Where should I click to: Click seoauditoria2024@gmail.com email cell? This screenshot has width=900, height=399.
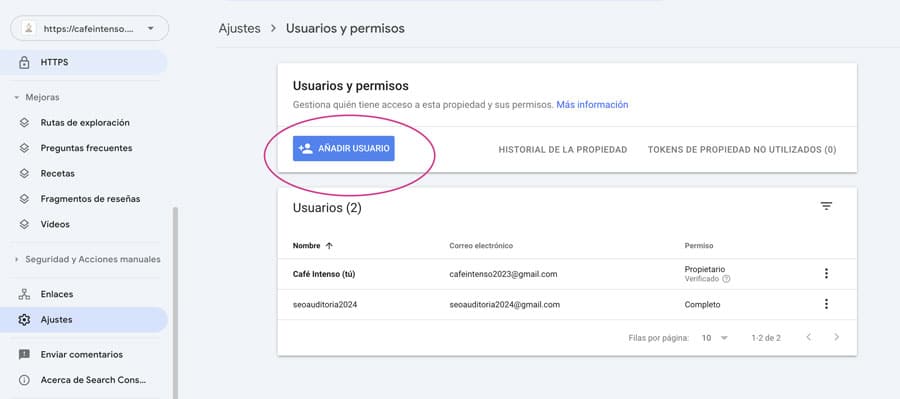point(505,305)
